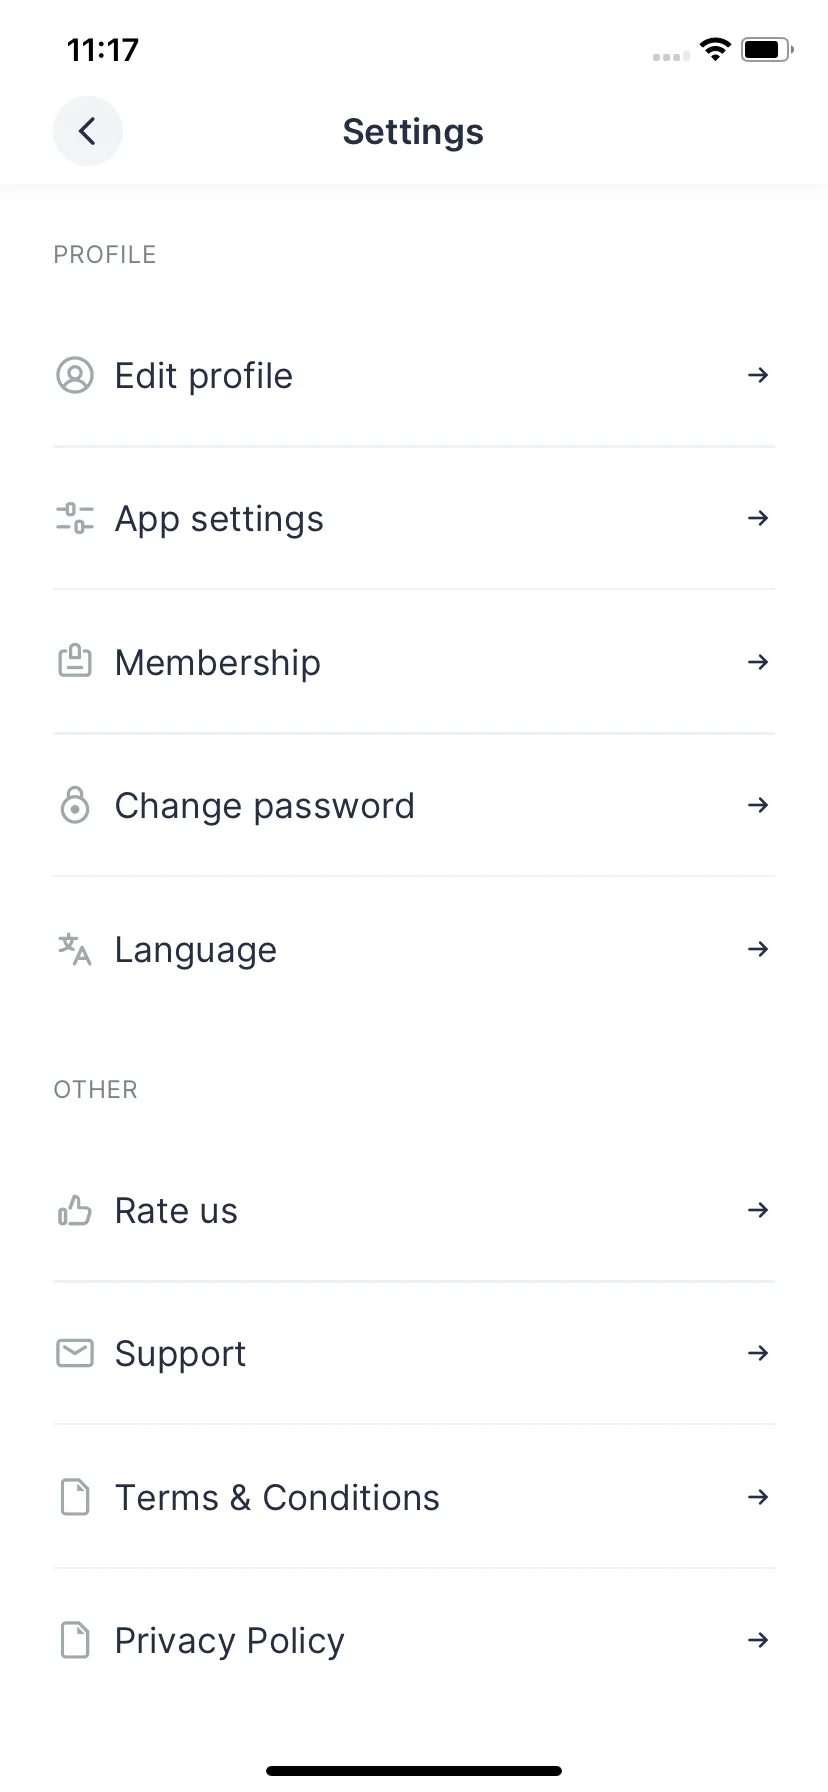Image resolution: width=828 pixels, height=1792 pixels.
Task: Click the Rate us thumbs-up icon
Action: pos(75,1210)
